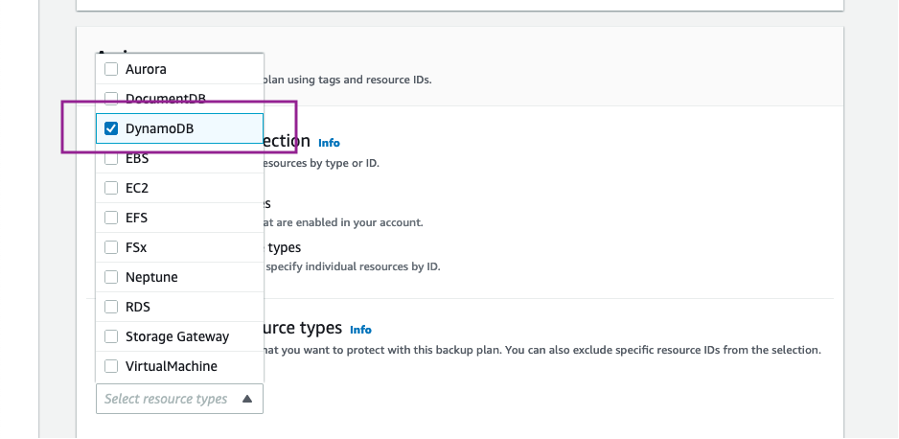Select the Storage Gateway checkbox
Image resolution: width=899 pixels, height=439 pixels.
coord(111,336)
